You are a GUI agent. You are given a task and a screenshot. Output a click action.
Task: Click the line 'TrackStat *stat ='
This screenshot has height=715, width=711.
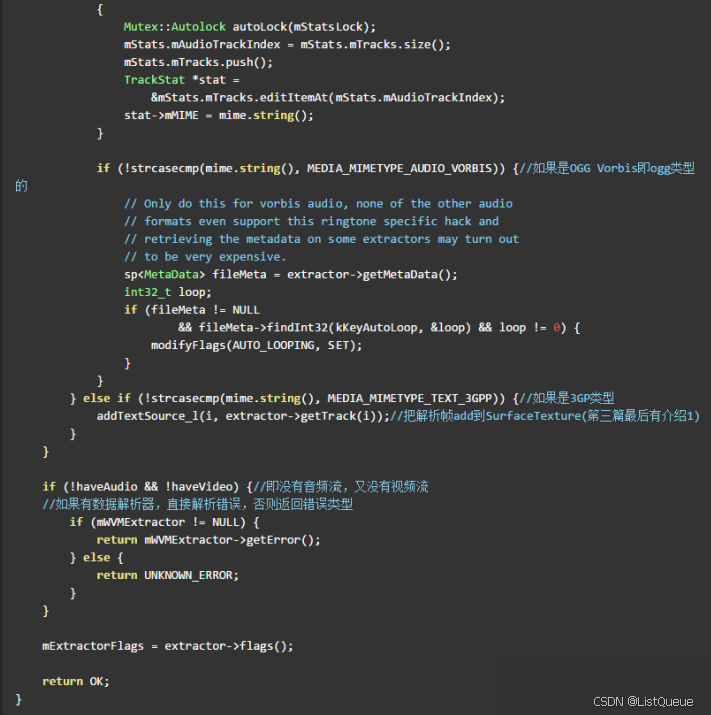(182, 80)
